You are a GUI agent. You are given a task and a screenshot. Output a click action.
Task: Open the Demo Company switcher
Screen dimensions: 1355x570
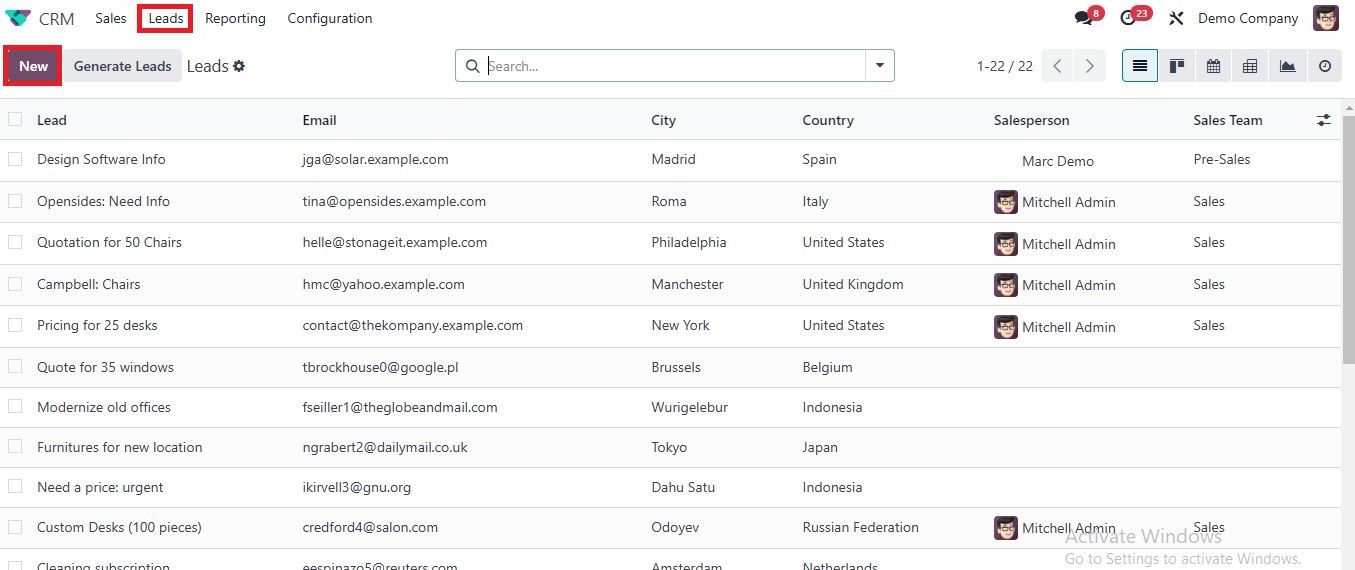click(1247, 18)
